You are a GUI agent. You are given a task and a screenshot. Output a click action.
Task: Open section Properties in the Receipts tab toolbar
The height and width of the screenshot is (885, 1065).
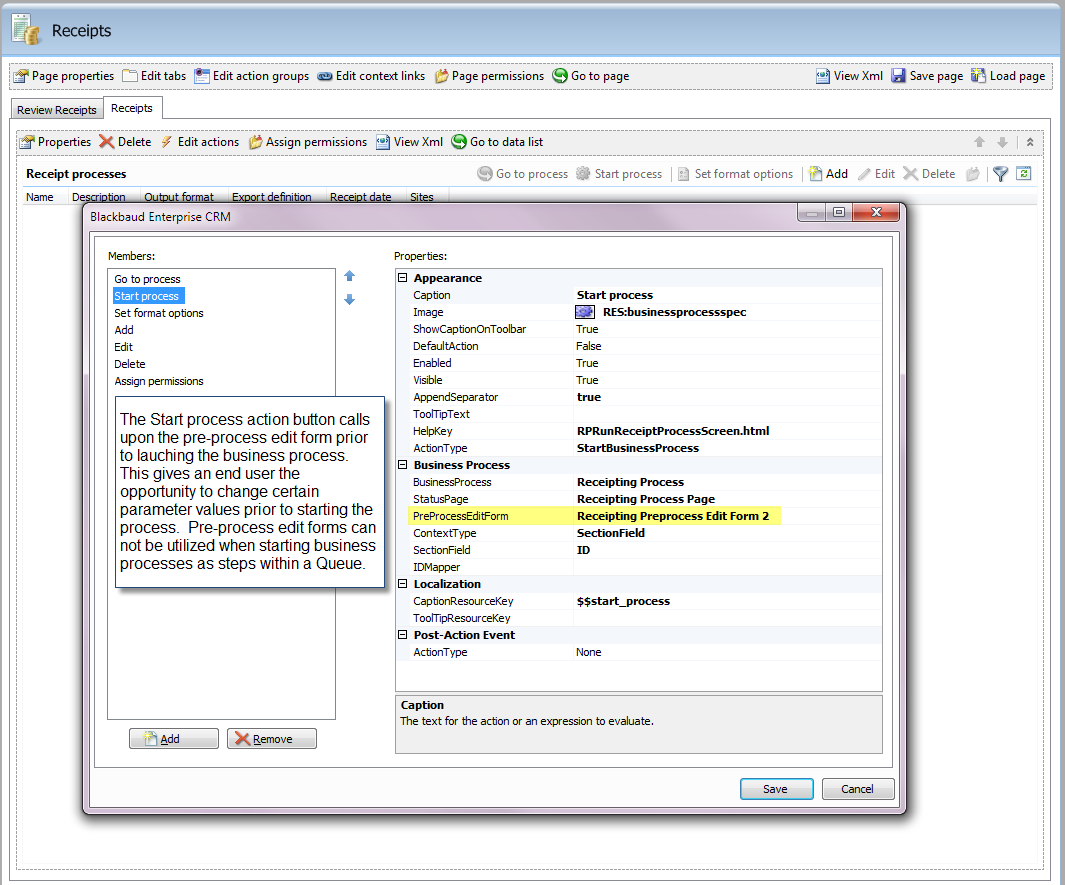(56, 142)
